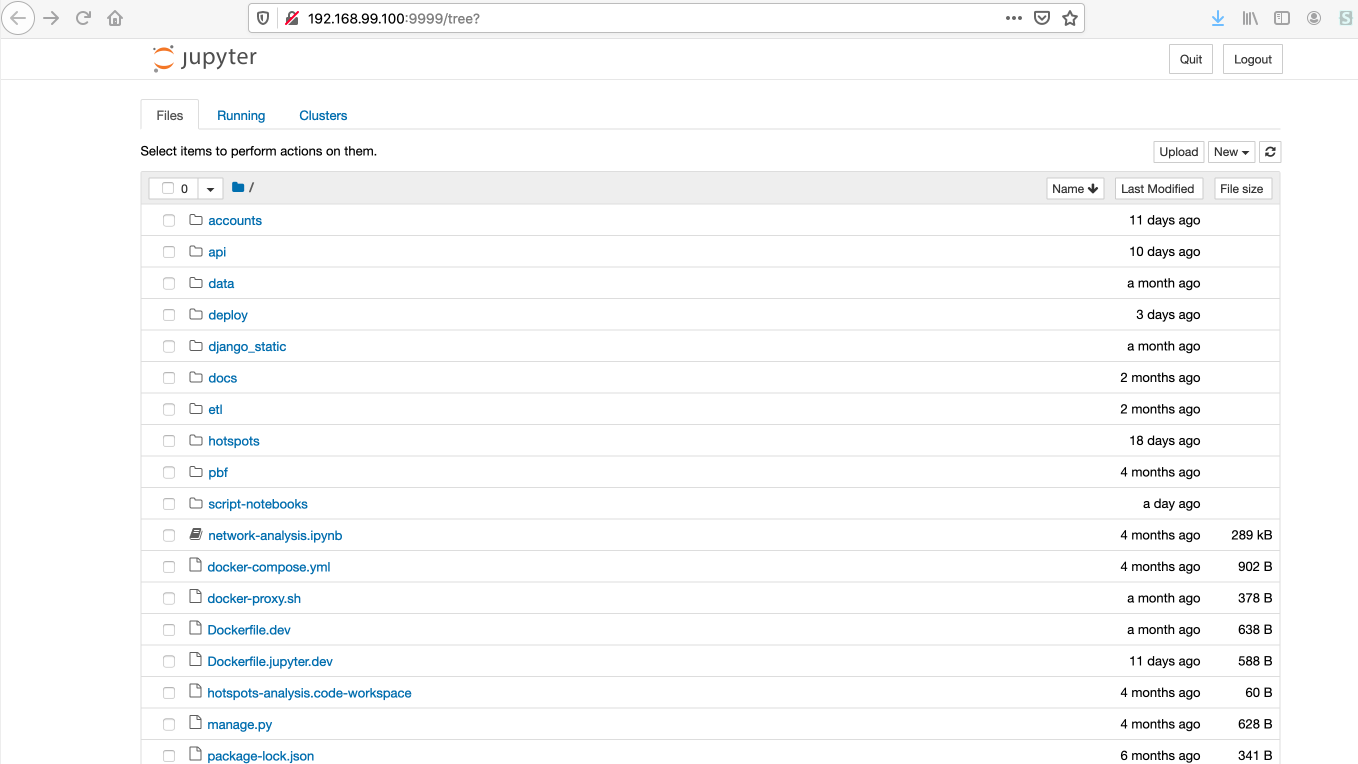
Task: Open the item filter dropdown beside select-all
Action: [x=210, y=187]
